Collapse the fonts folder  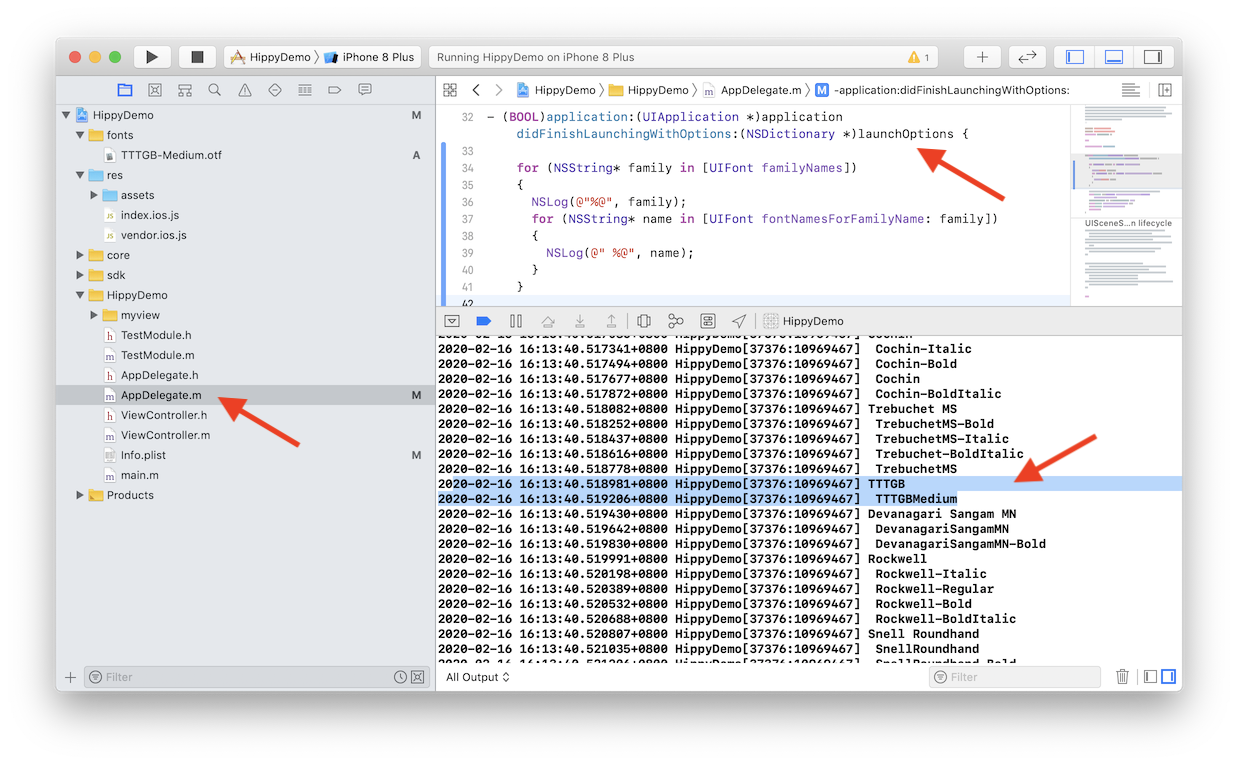[x=80, y=135]
